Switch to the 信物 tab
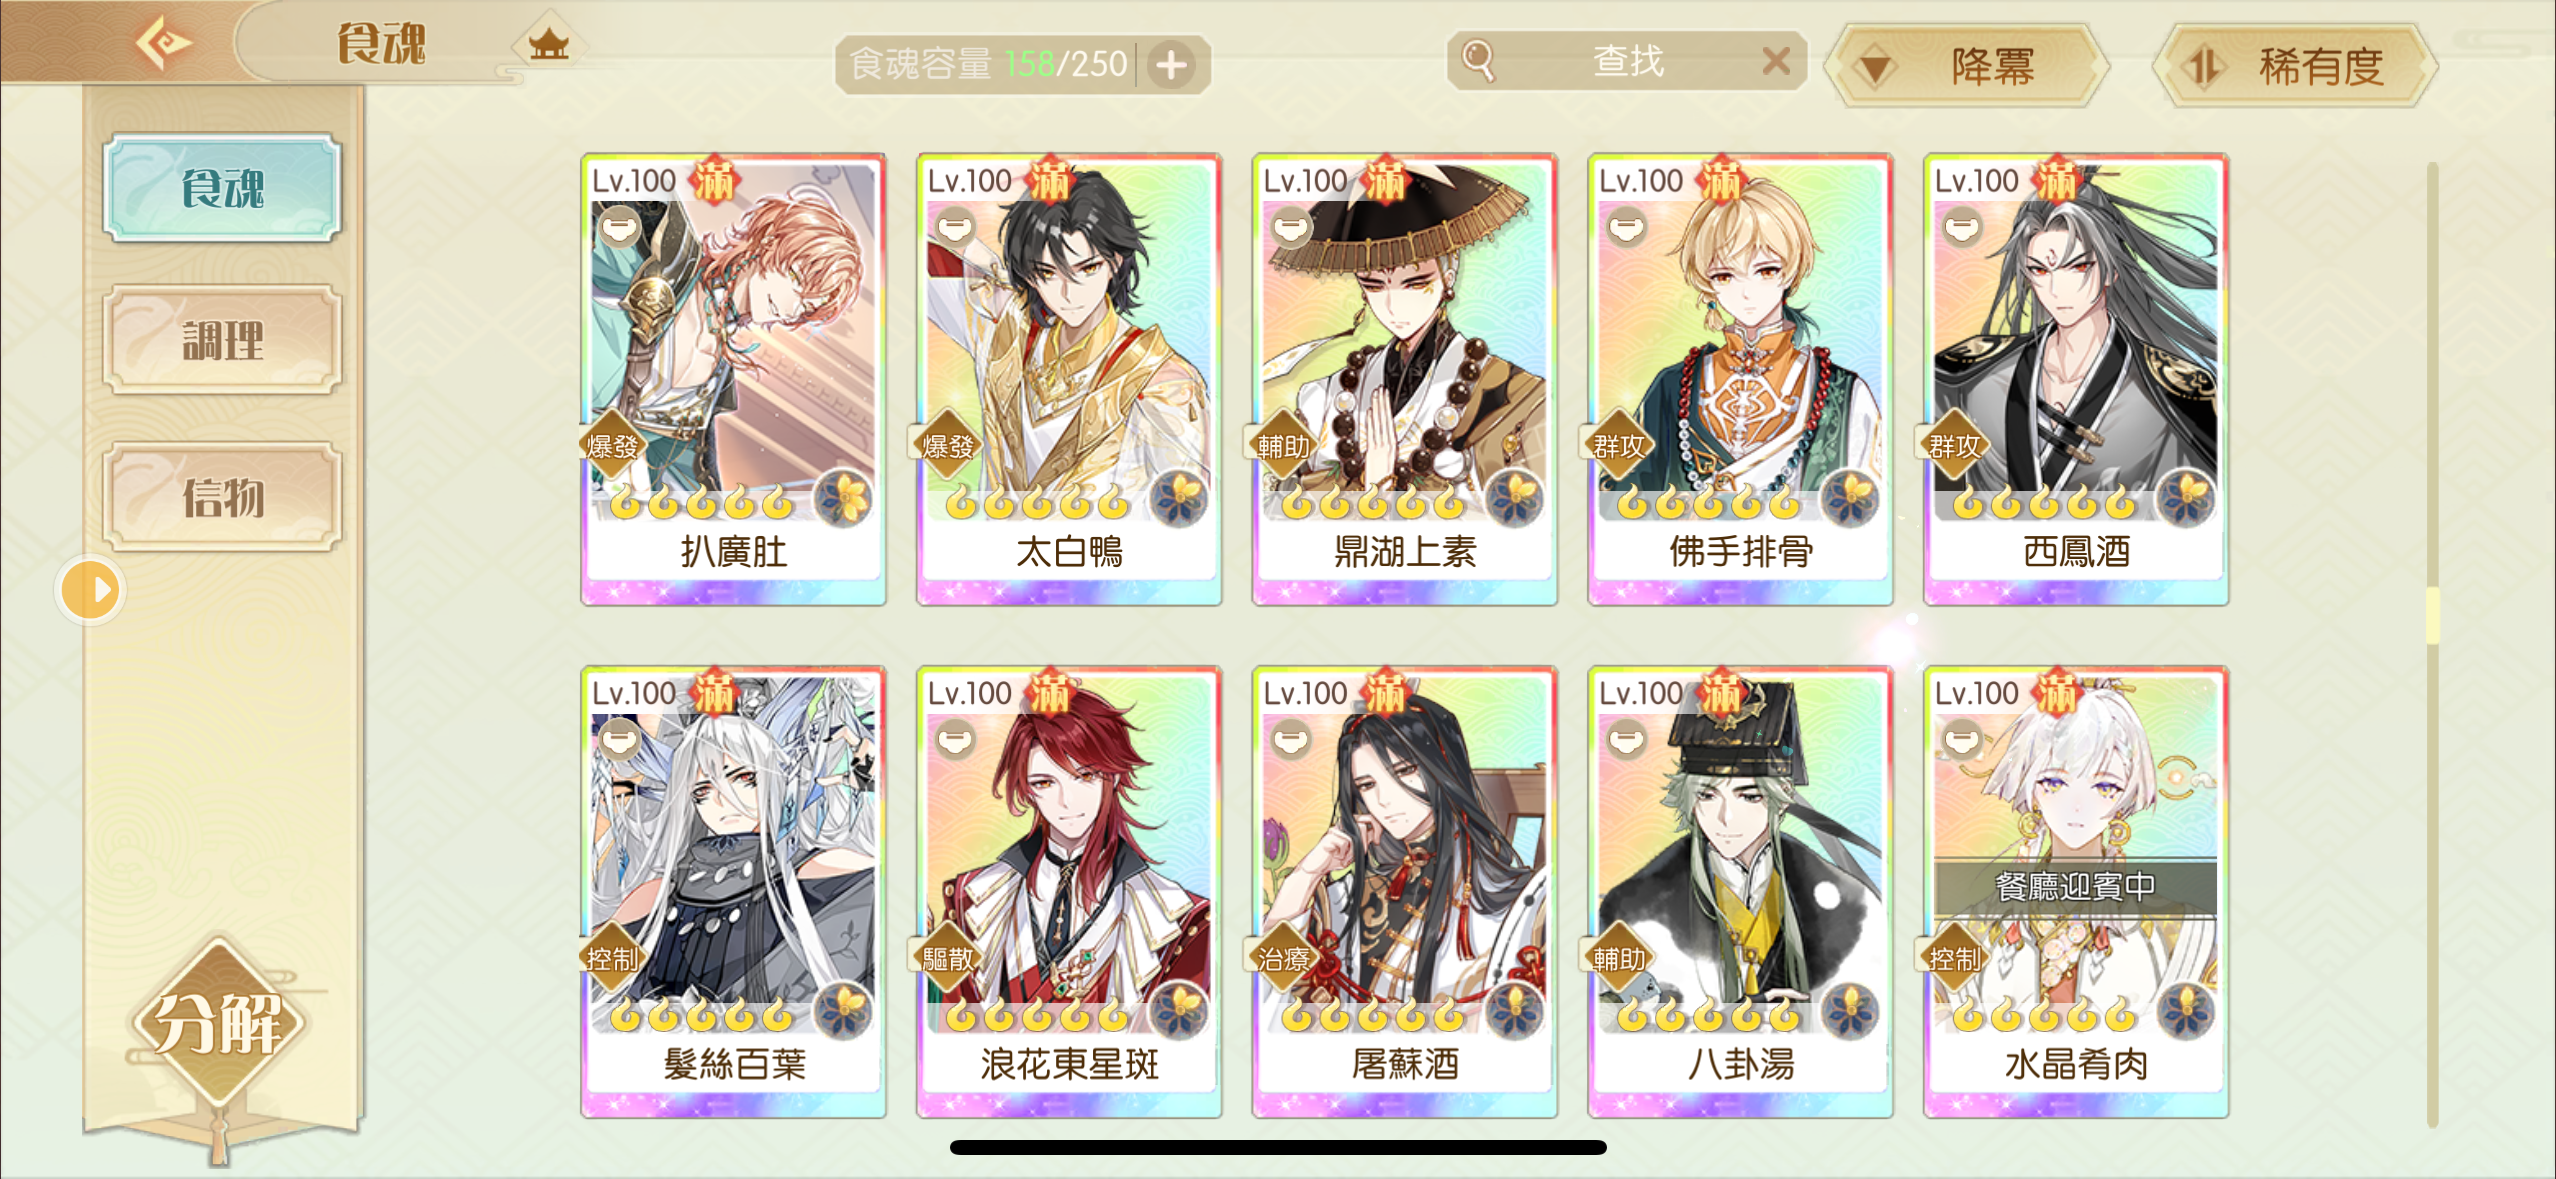The width and height of the screenshot is (2556, 1179). [222, 497]
